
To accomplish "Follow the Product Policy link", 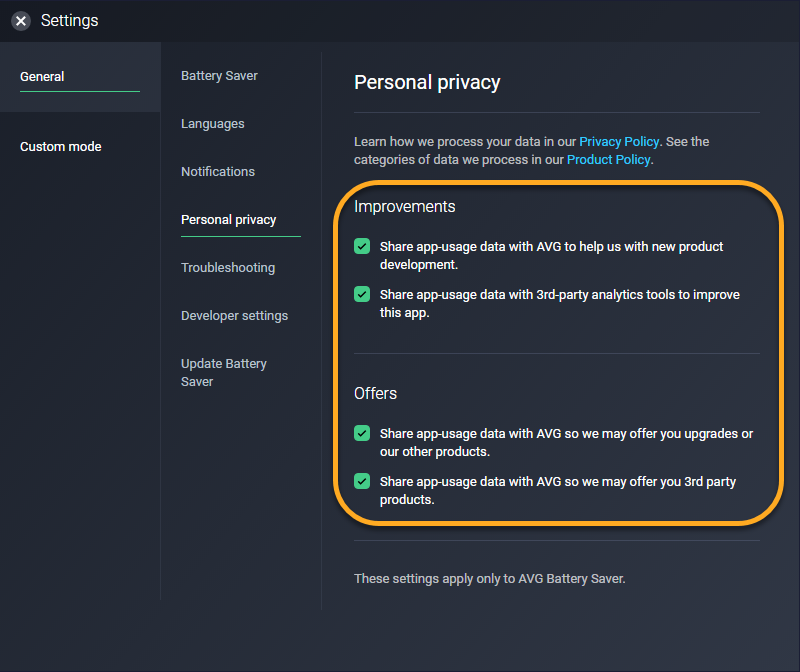I will click(x=609, y=160).
